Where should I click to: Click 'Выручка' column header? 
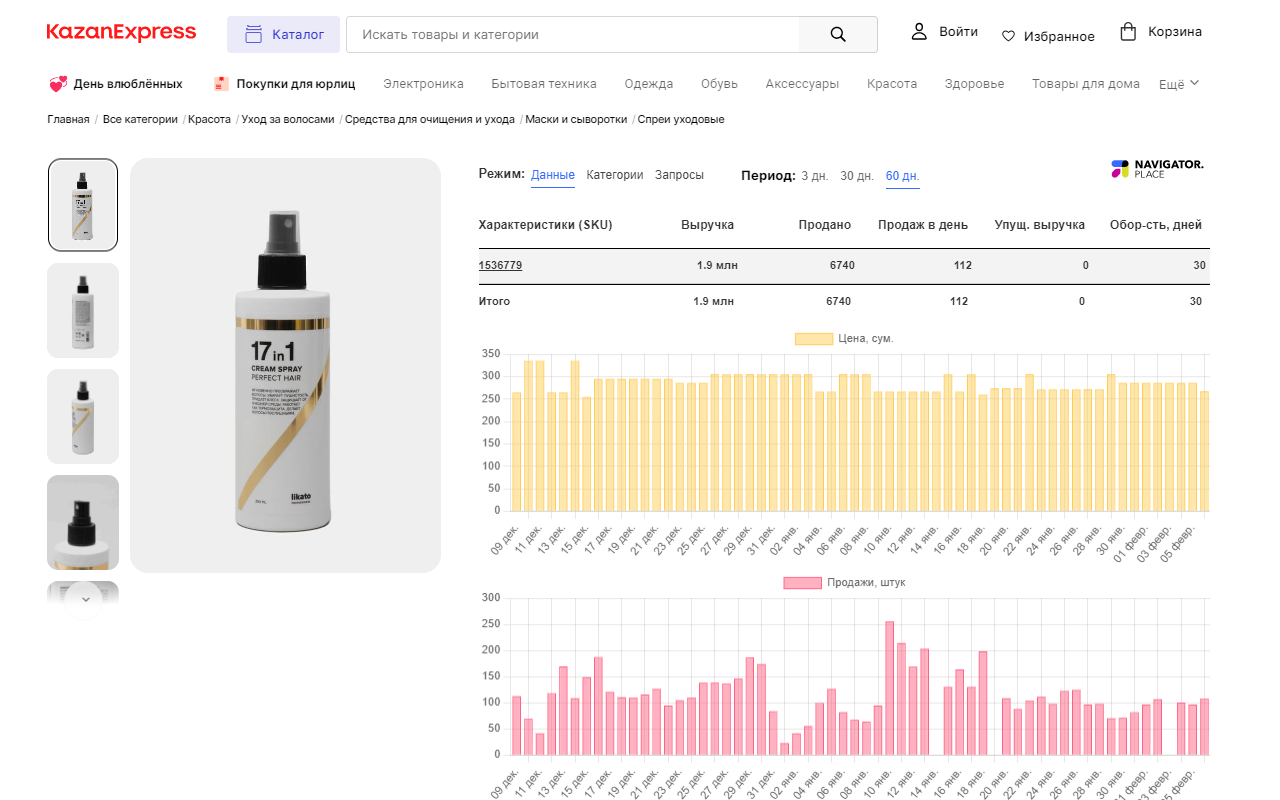tap(708, 225)
